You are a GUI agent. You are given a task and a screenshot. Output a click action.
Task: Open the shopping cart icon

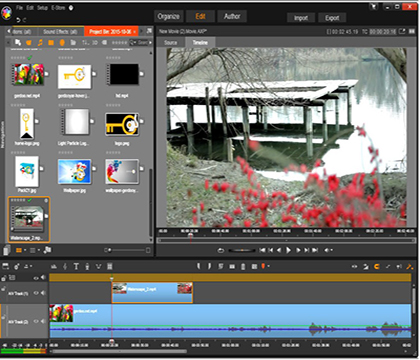coord(375,6)
